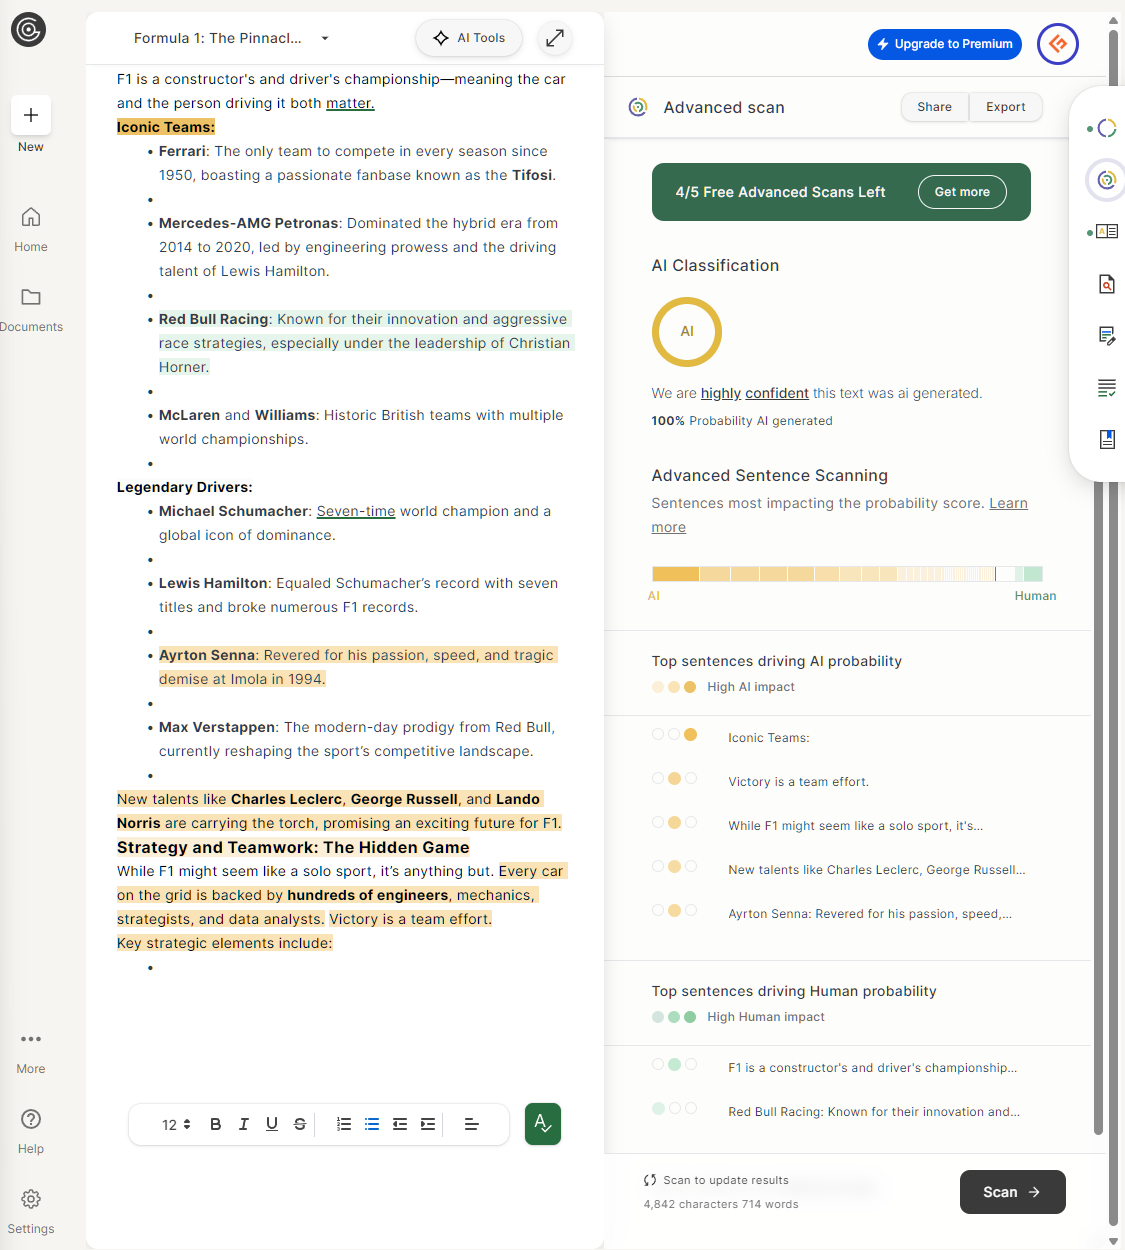This screenshot has height=1250, width=1125.
Task: Click the underlined 'Seven-time' word
Action: (356, 511)
